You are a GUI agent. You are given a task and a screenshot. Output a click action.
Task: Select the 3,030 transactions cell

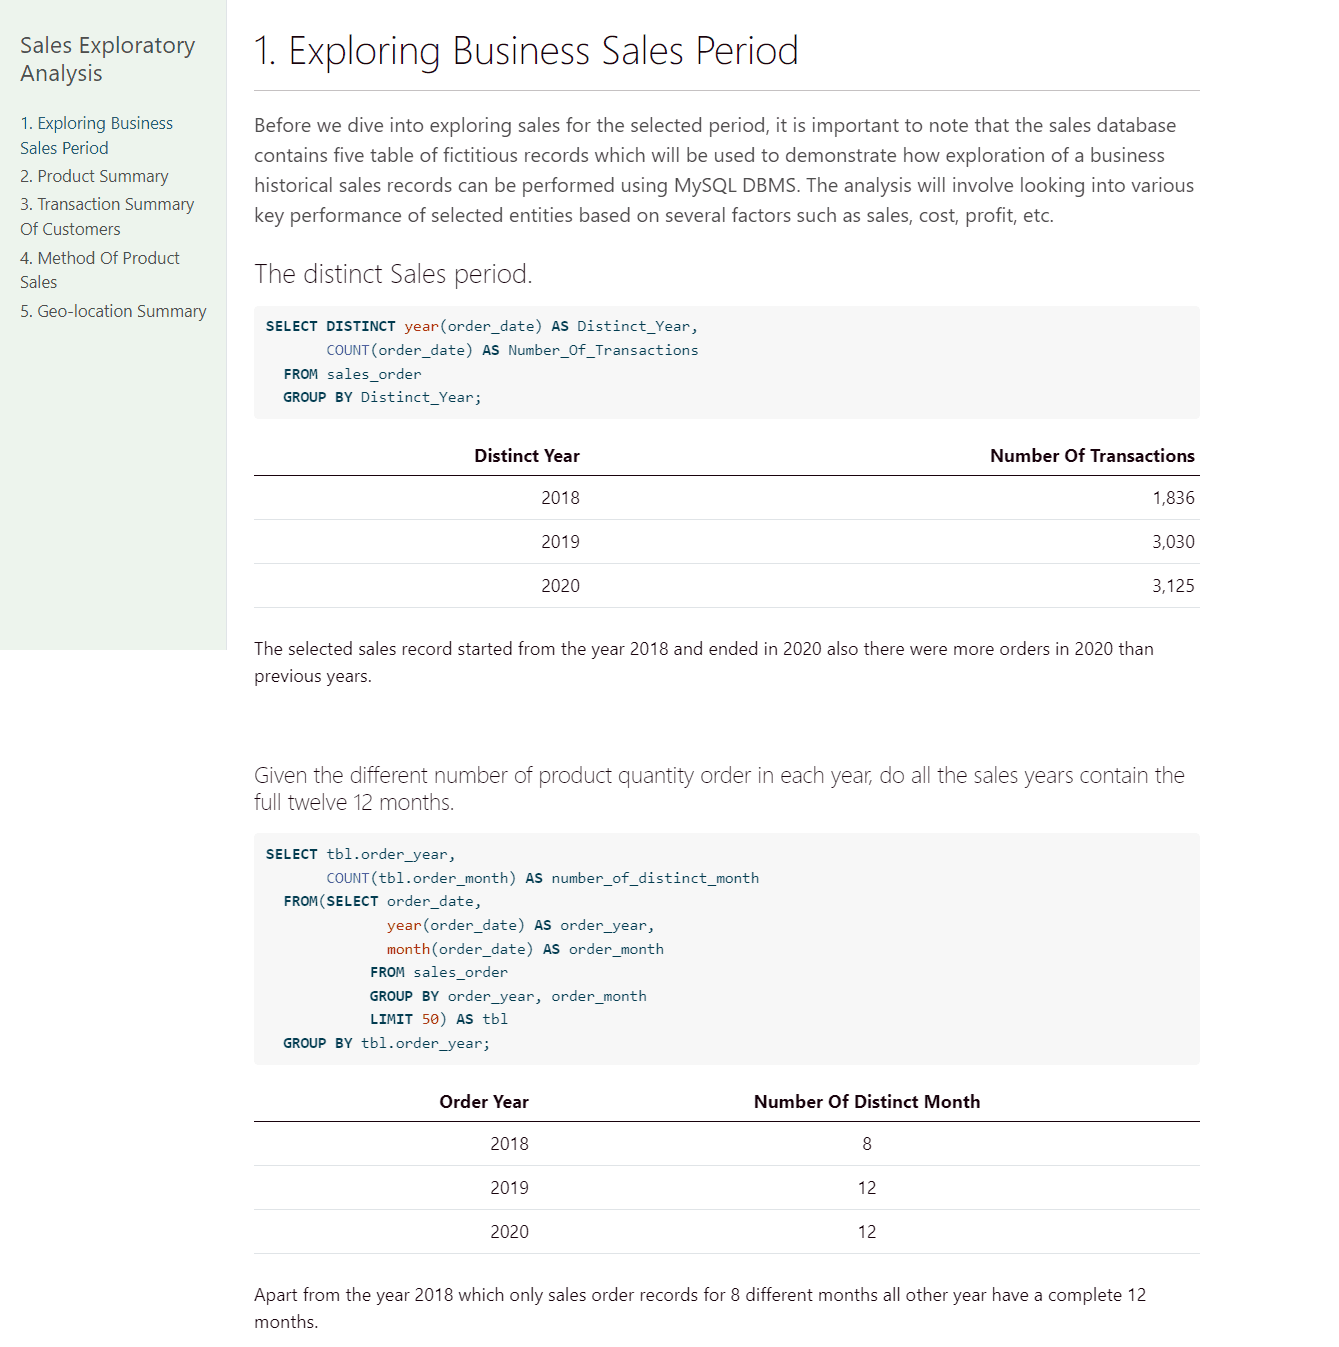coord(1172,542)
